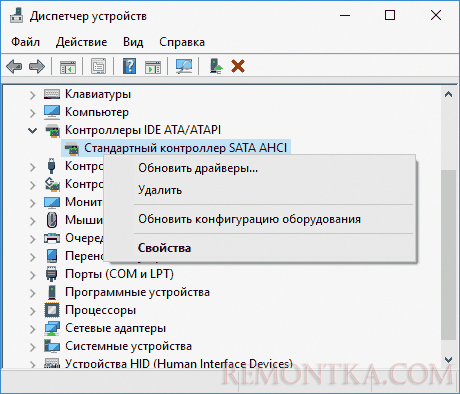Viewport: 460px width, 394px height.
Task: Minimize the Диспетчер устройств window
Action: 345,15
